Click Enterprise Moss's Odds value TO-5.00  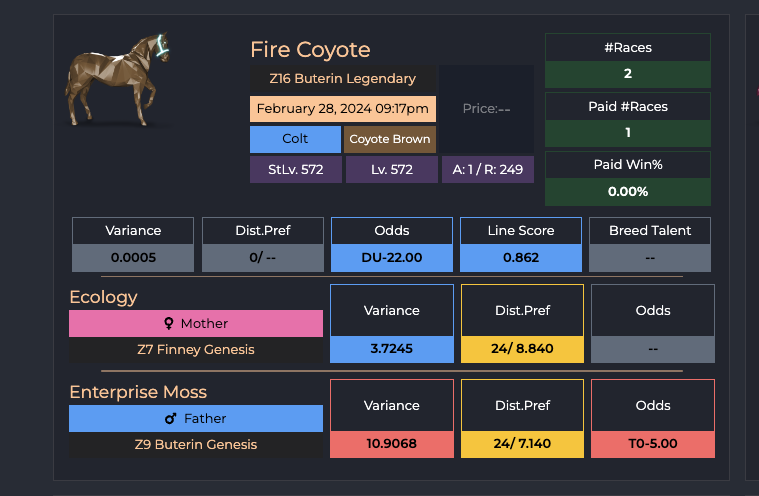653,444
